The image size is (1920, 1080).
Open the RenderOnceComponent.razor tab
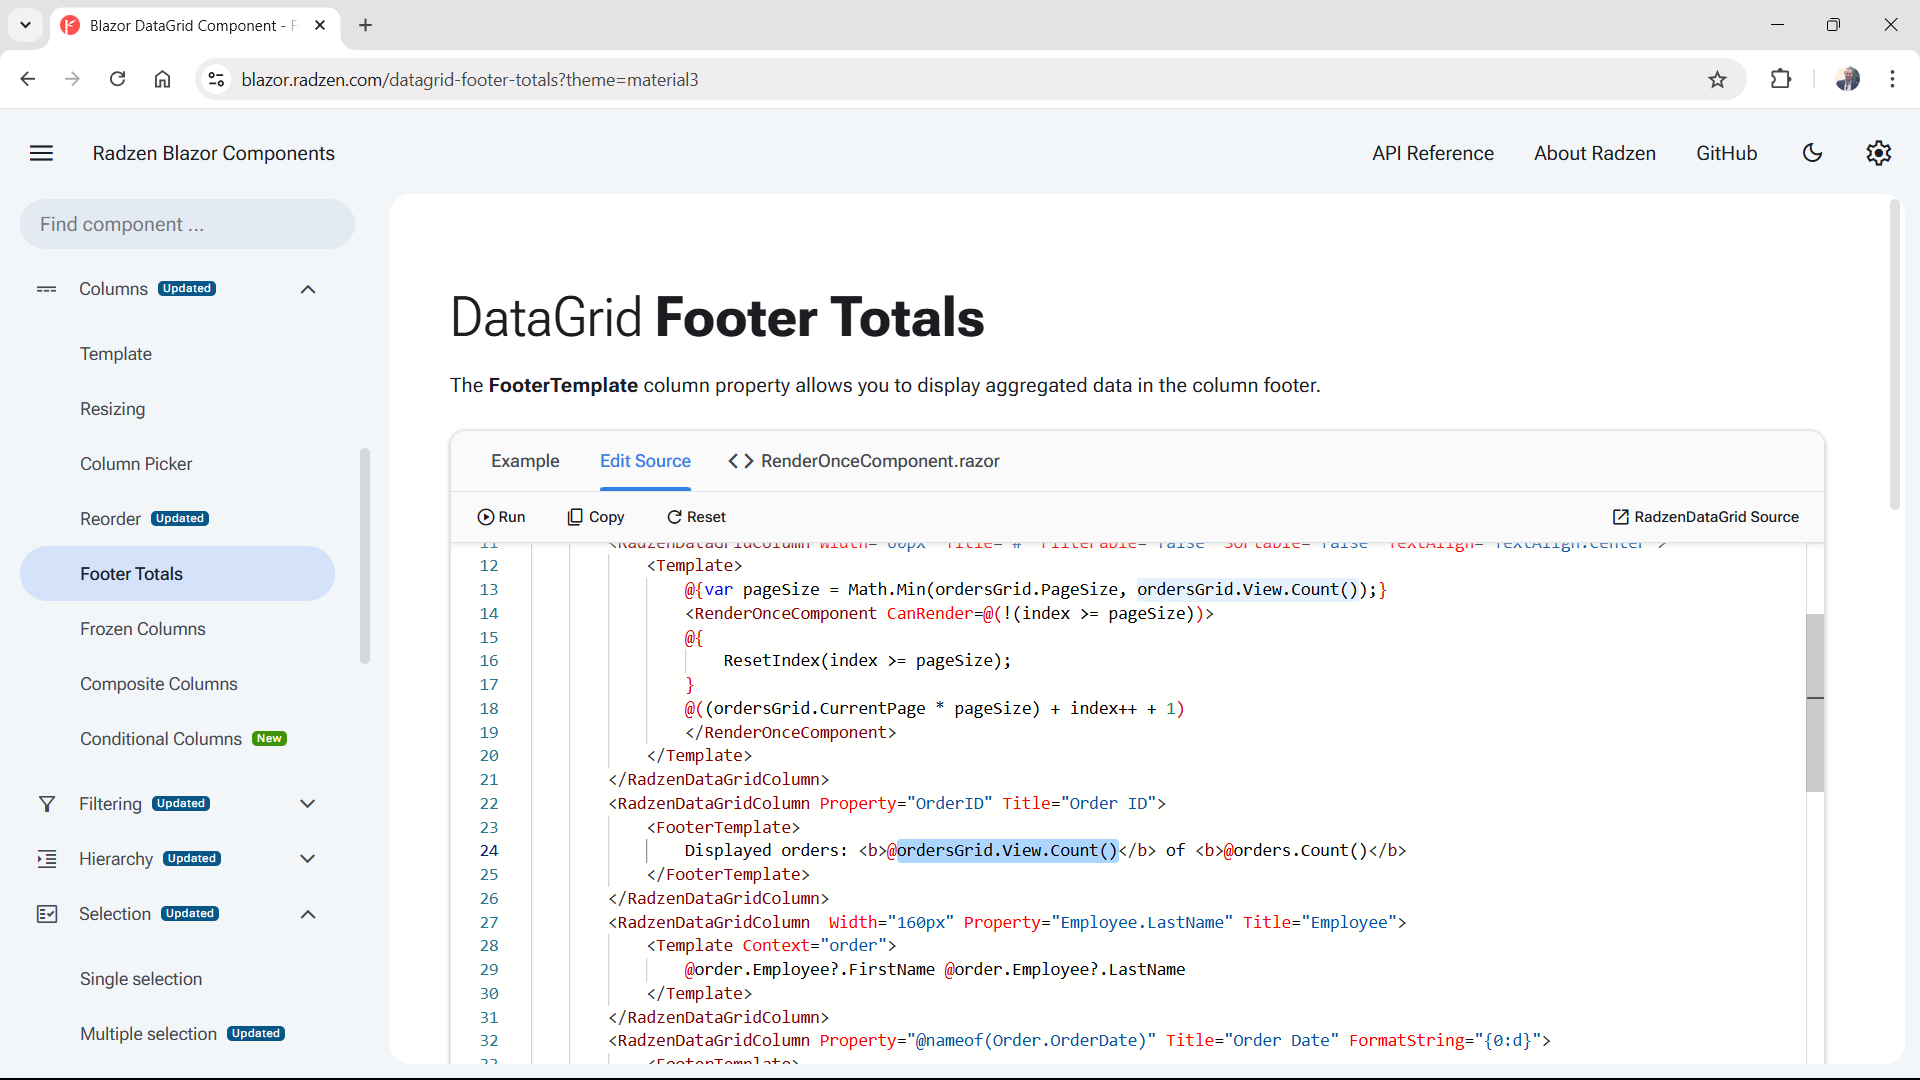(863, 461)
